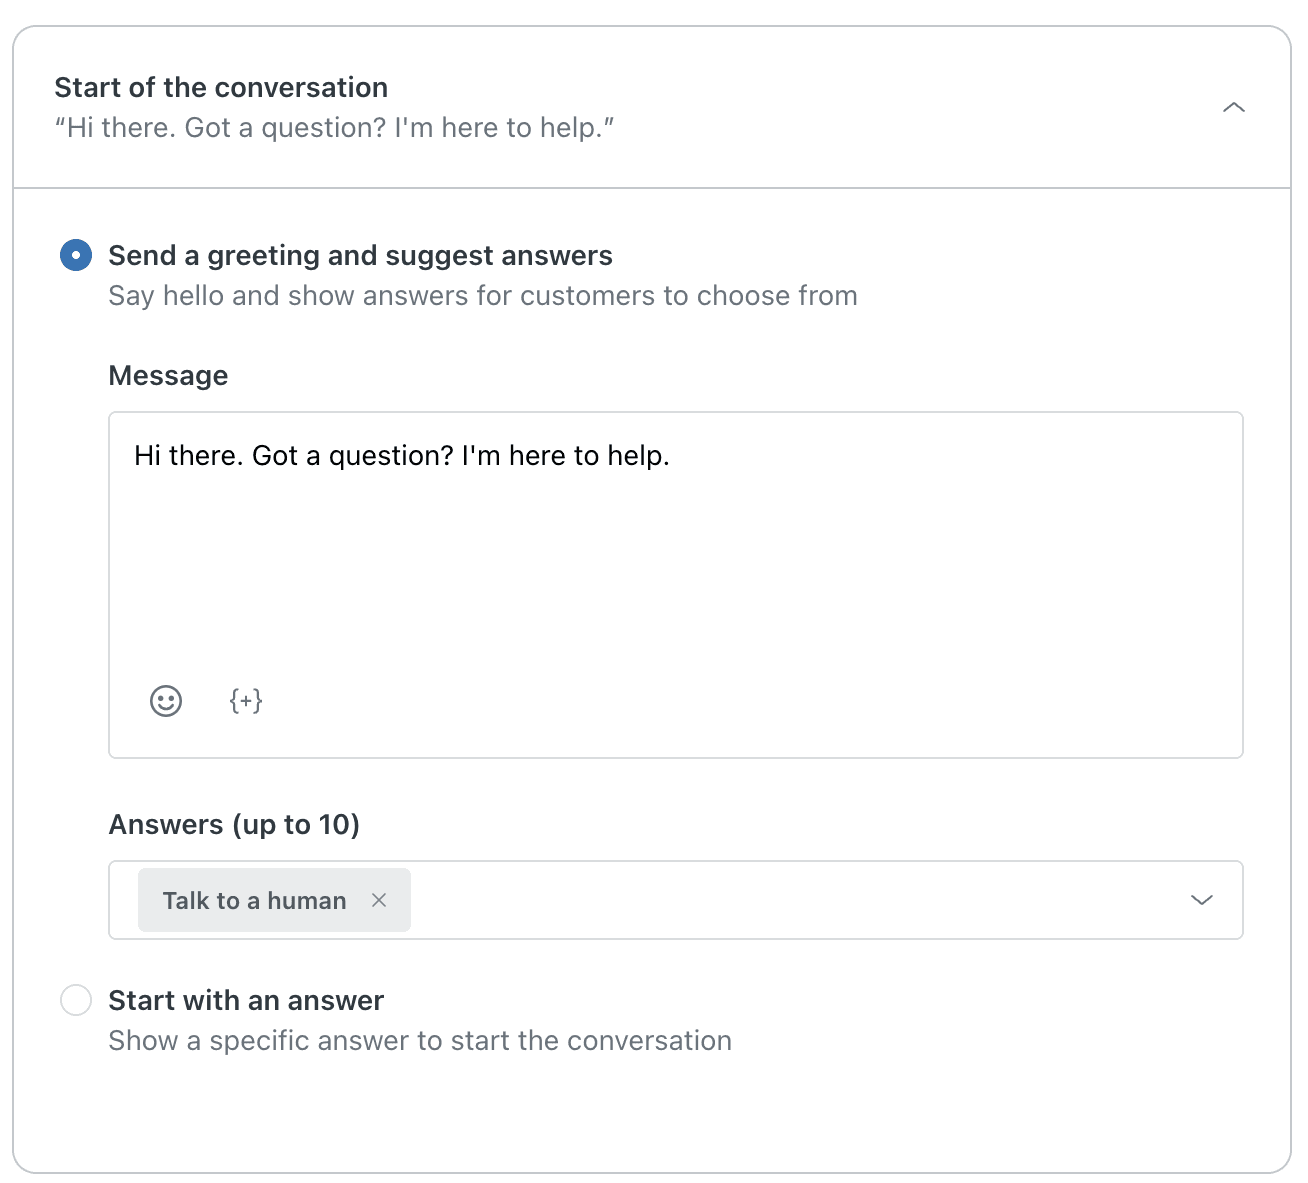Screen dimensions: 1308x1183
Task: Enable the radio button beside Start with an answer
Action: tap(75, 1000)
